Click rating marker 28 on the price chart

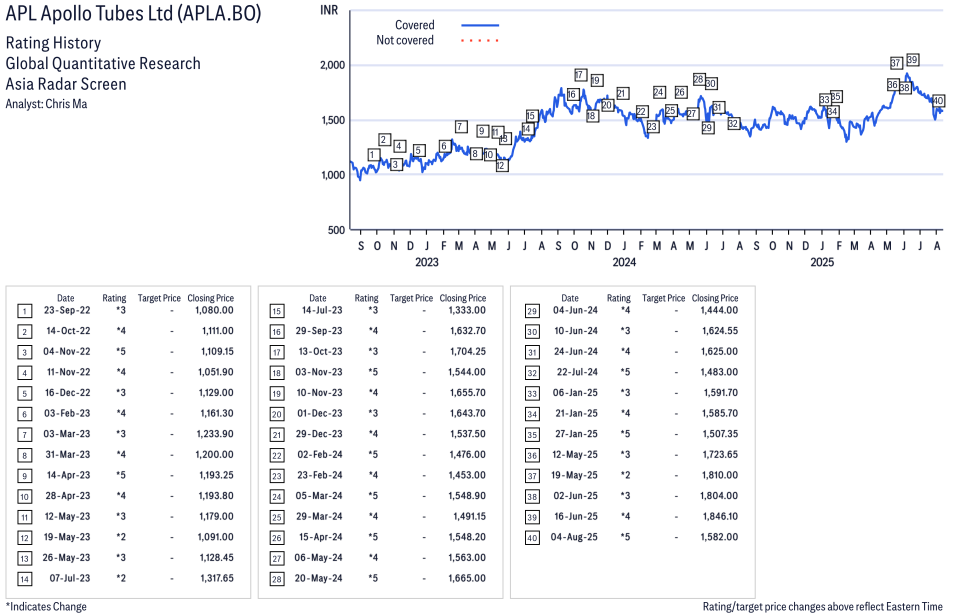point(698,79)
